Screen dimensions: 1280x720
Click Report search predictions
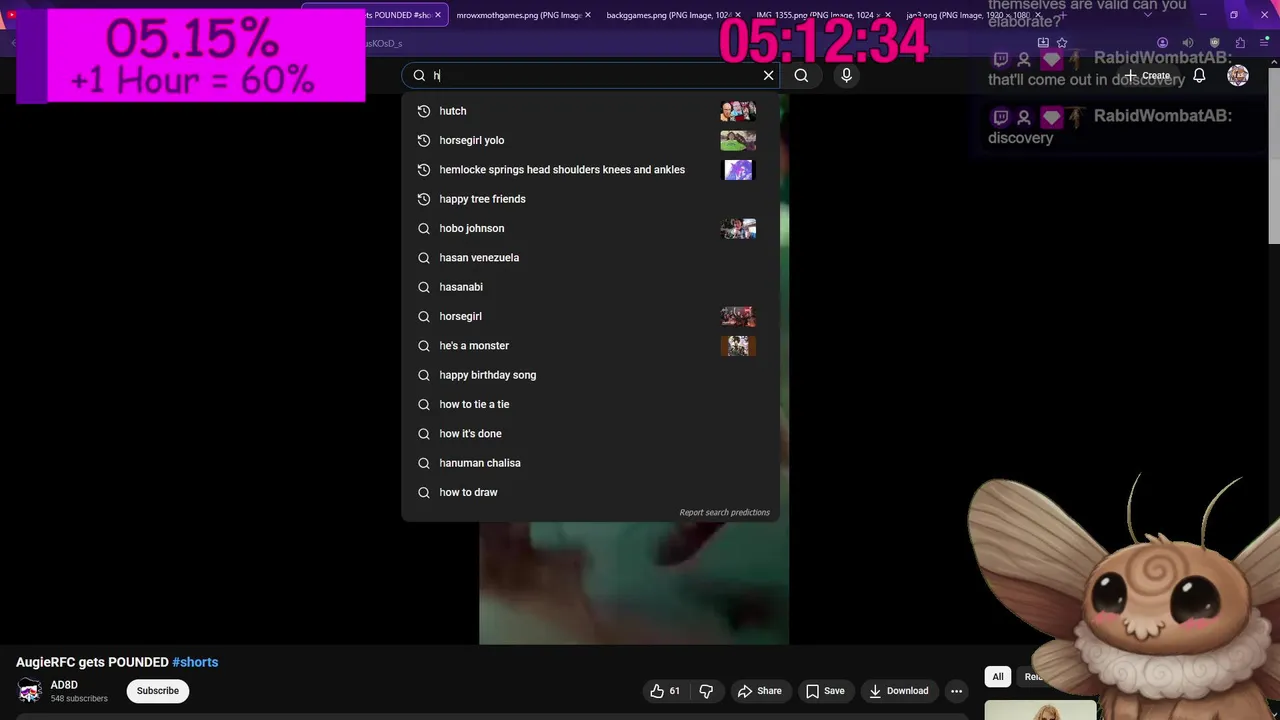(724, 513)
